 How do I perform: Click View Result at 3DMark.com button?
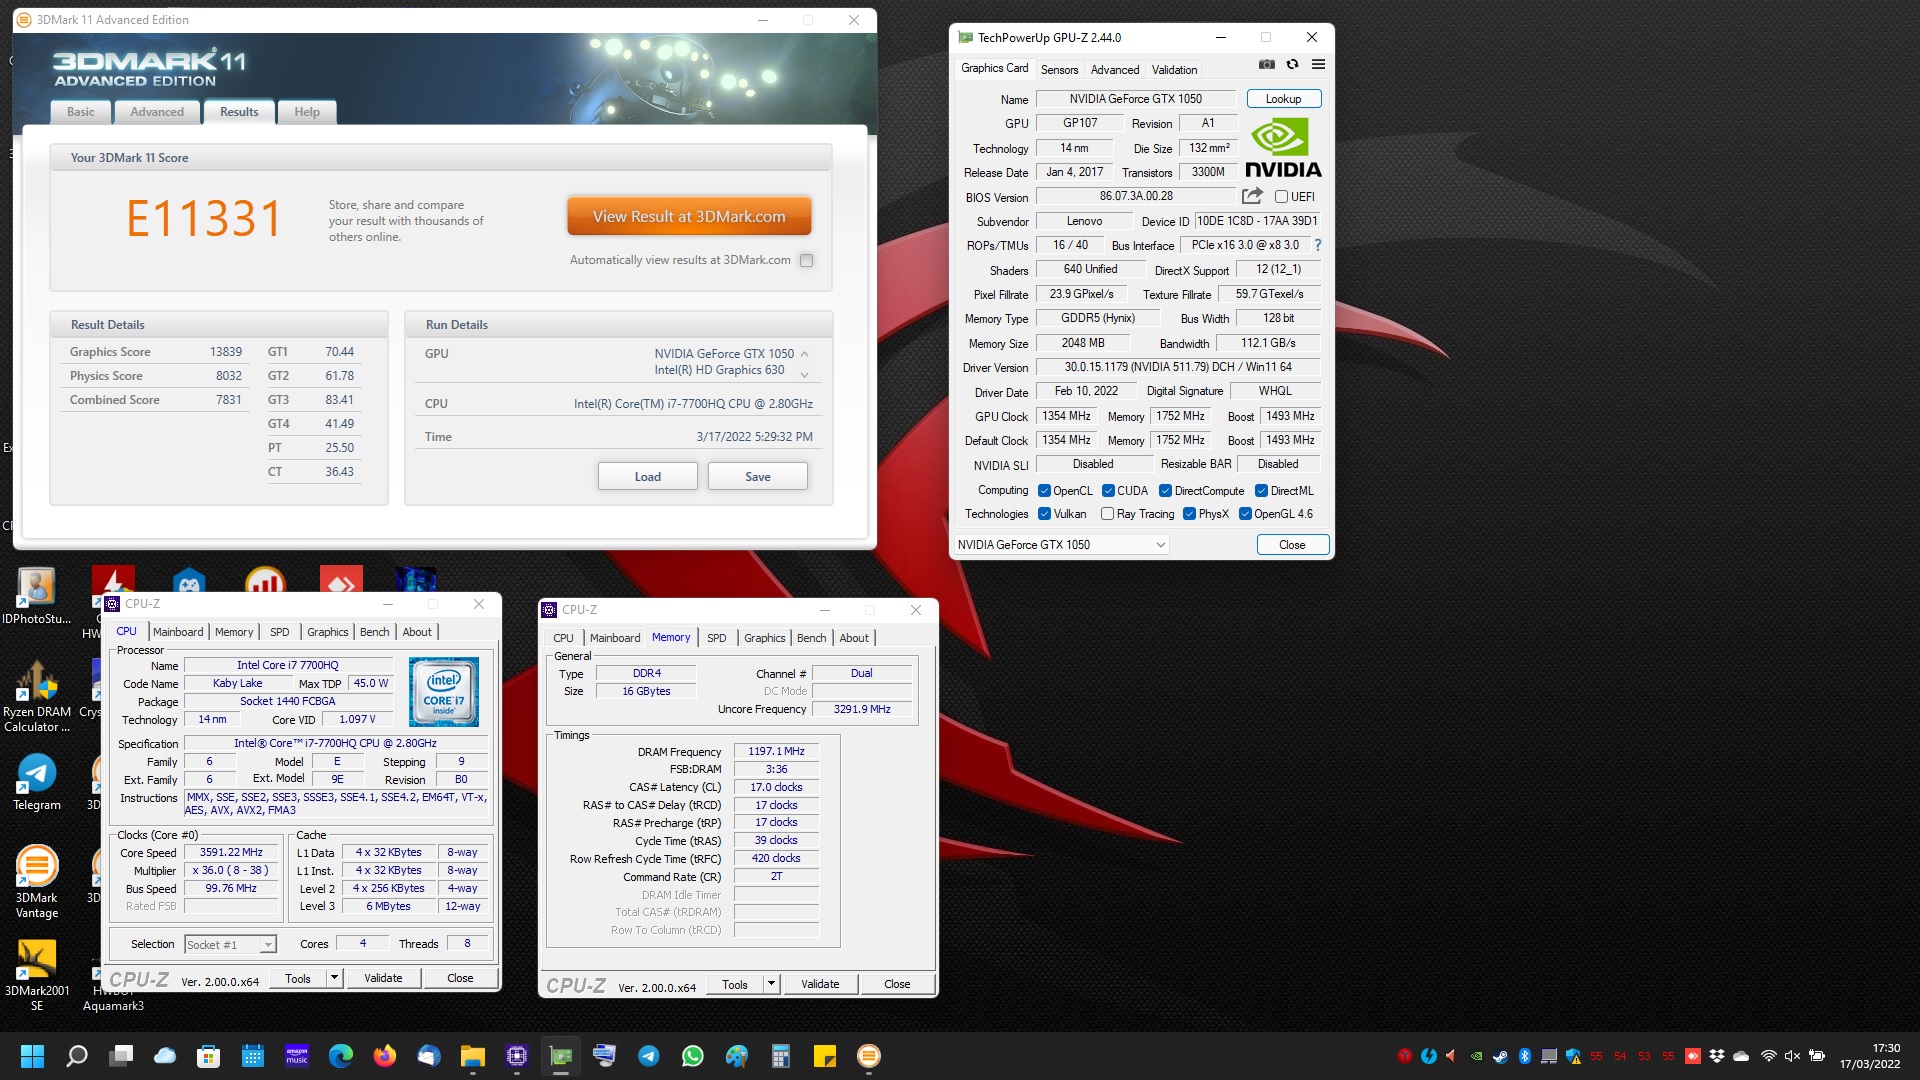click(x=689, y=217)
